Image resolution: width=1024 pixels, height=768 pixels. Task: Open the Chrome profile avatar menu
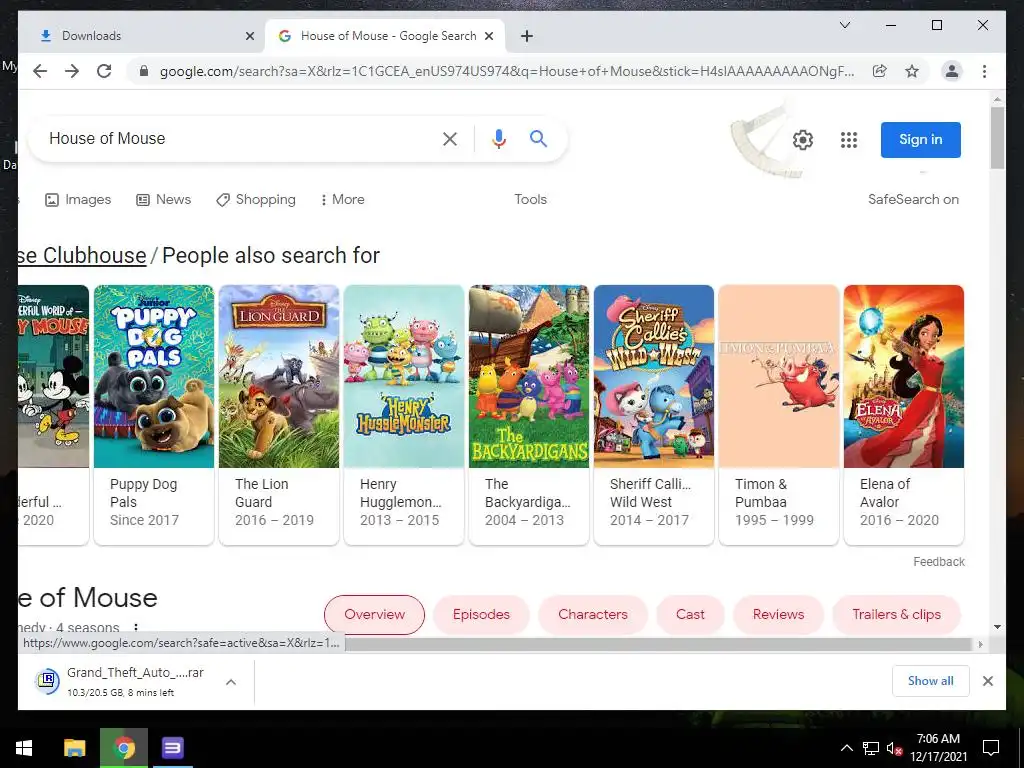click(x=952, y=71)
